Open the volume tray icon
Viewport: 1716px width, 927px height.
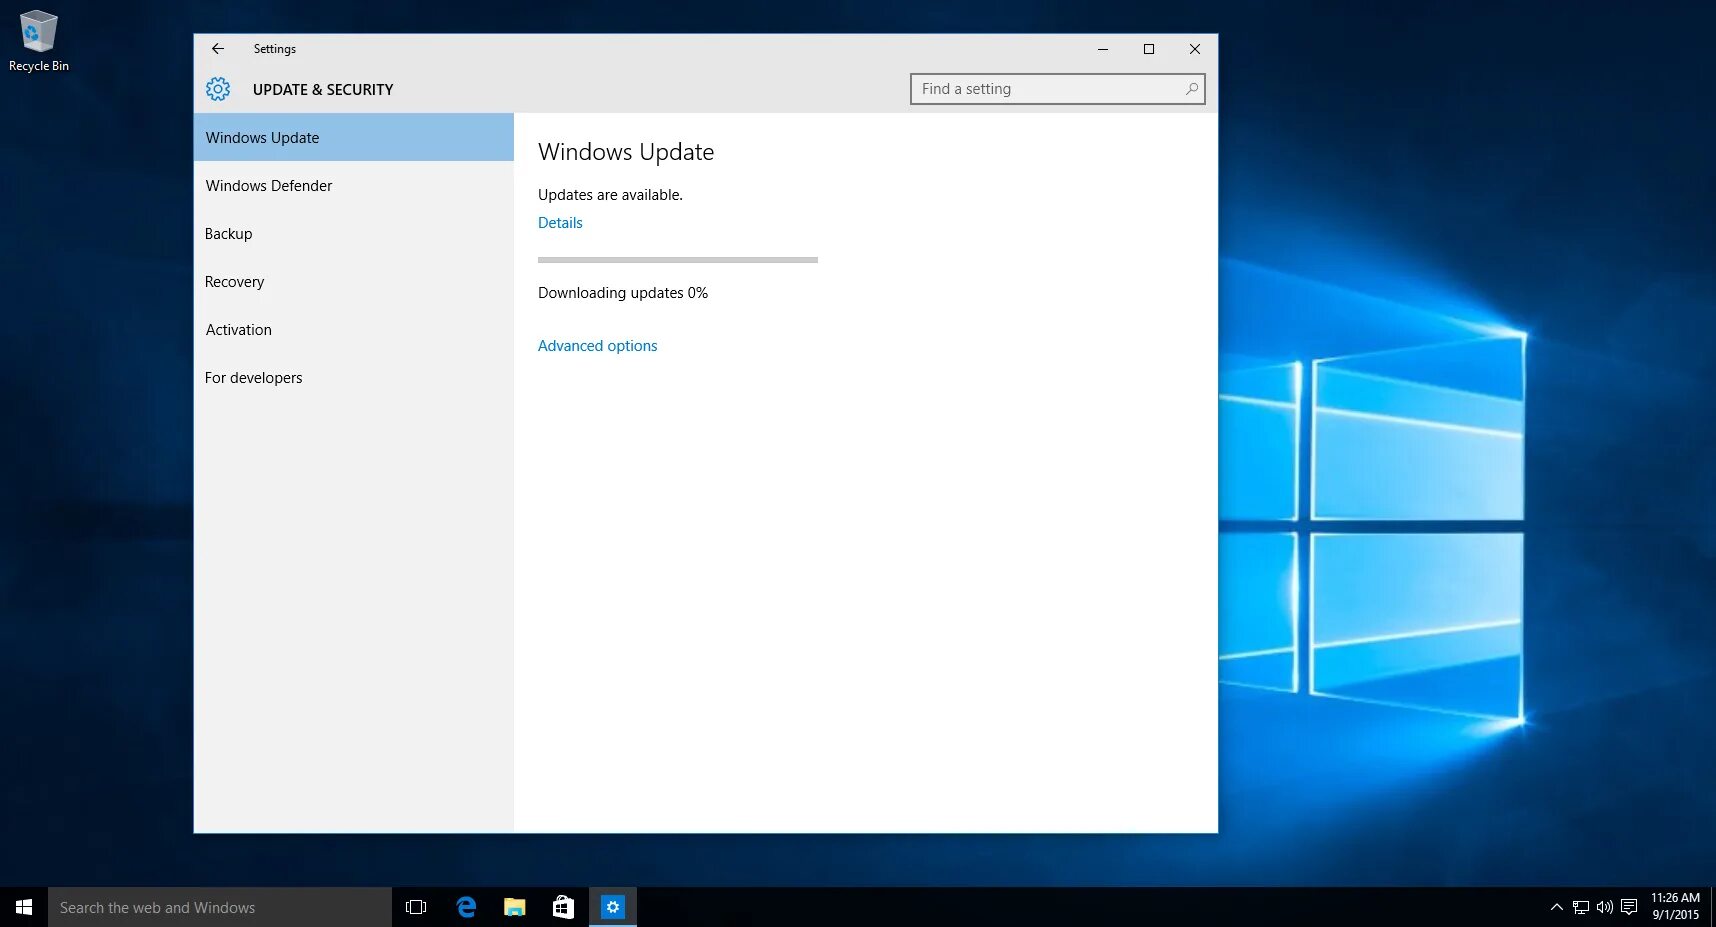(1605, 907)
